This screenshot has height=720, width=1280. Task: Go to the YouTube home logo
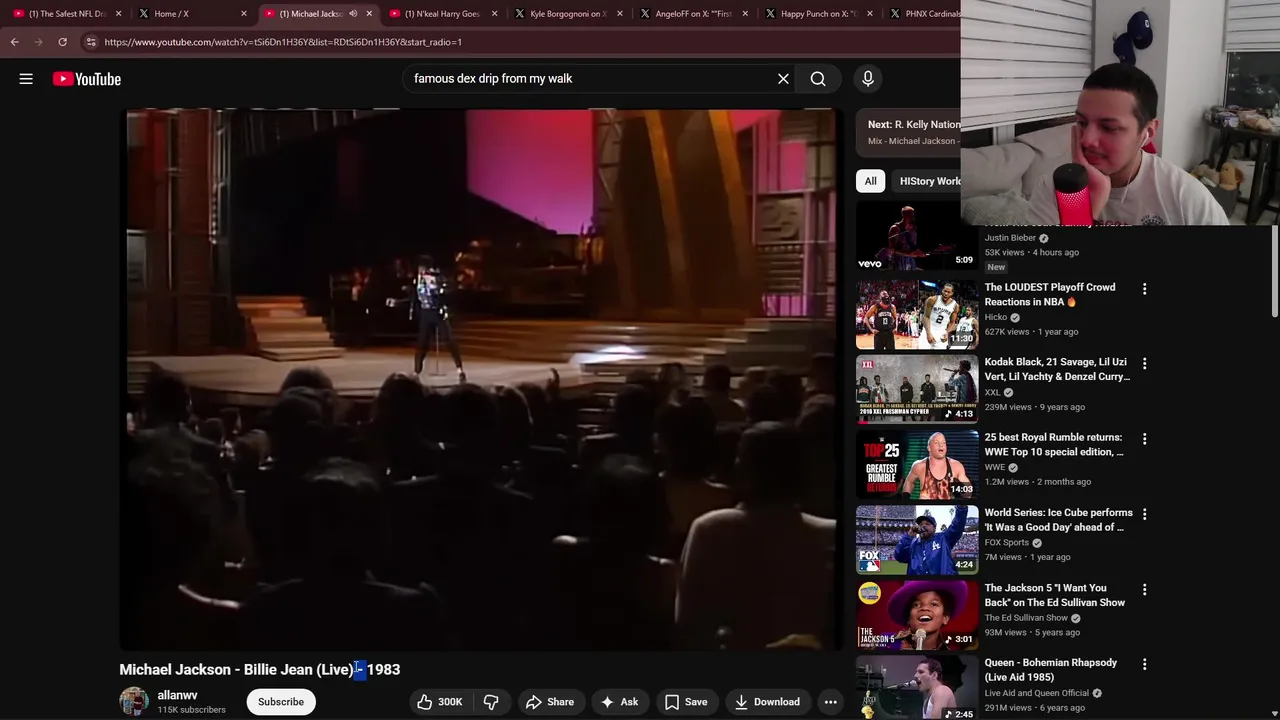click(x=87, y=79)
